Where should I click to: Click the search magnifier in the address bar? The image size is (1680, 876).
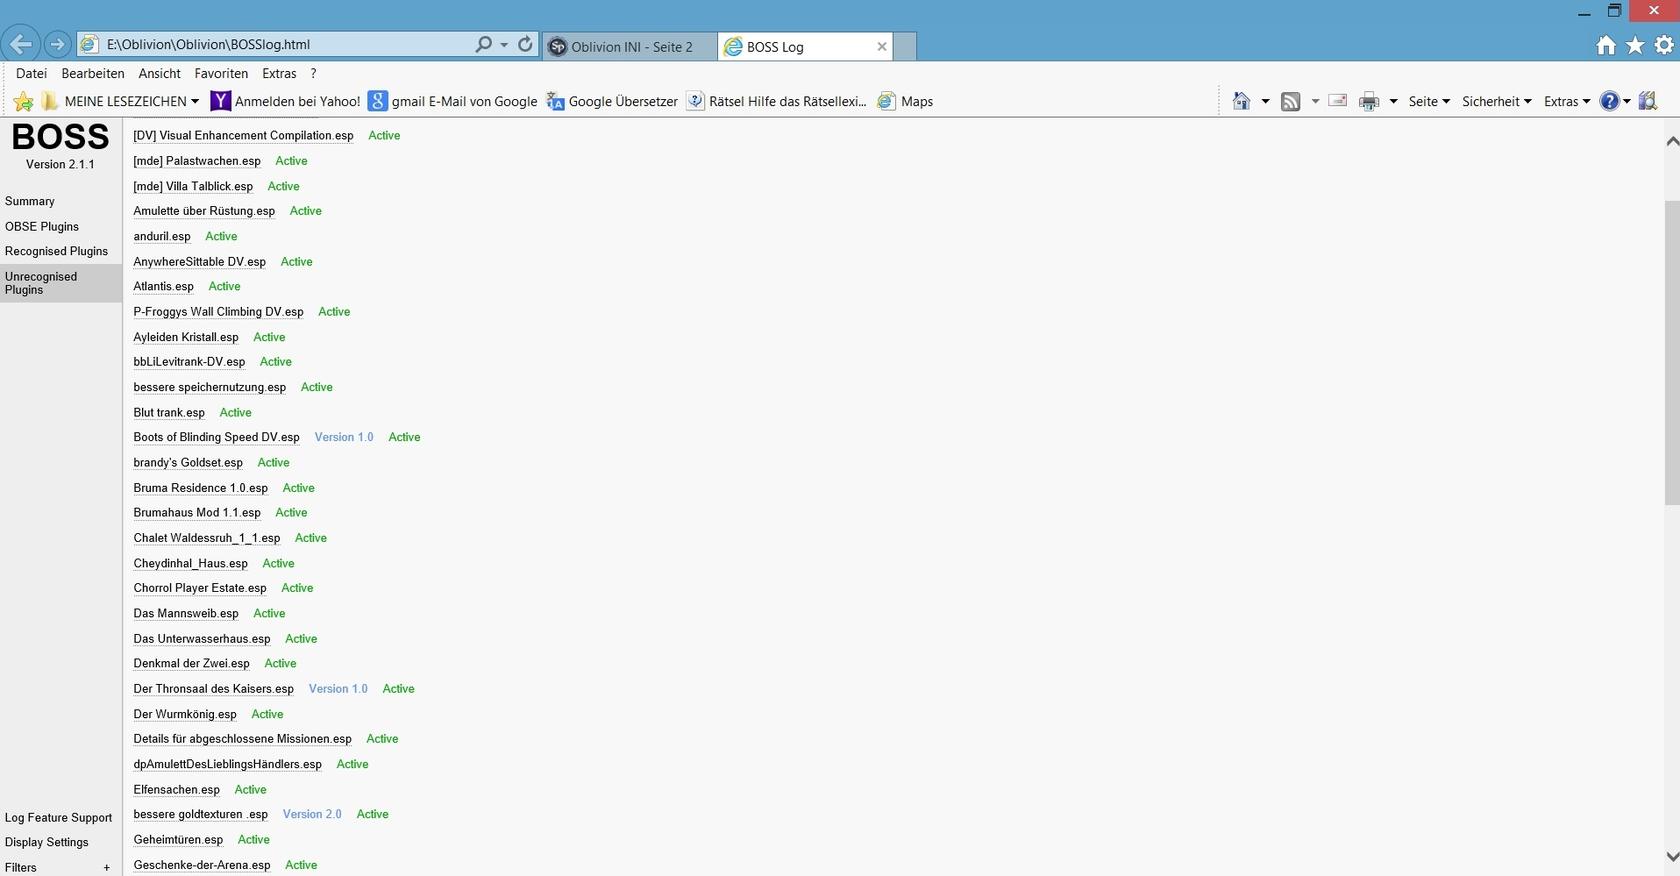pyautogui.click(x=484, y=45)
